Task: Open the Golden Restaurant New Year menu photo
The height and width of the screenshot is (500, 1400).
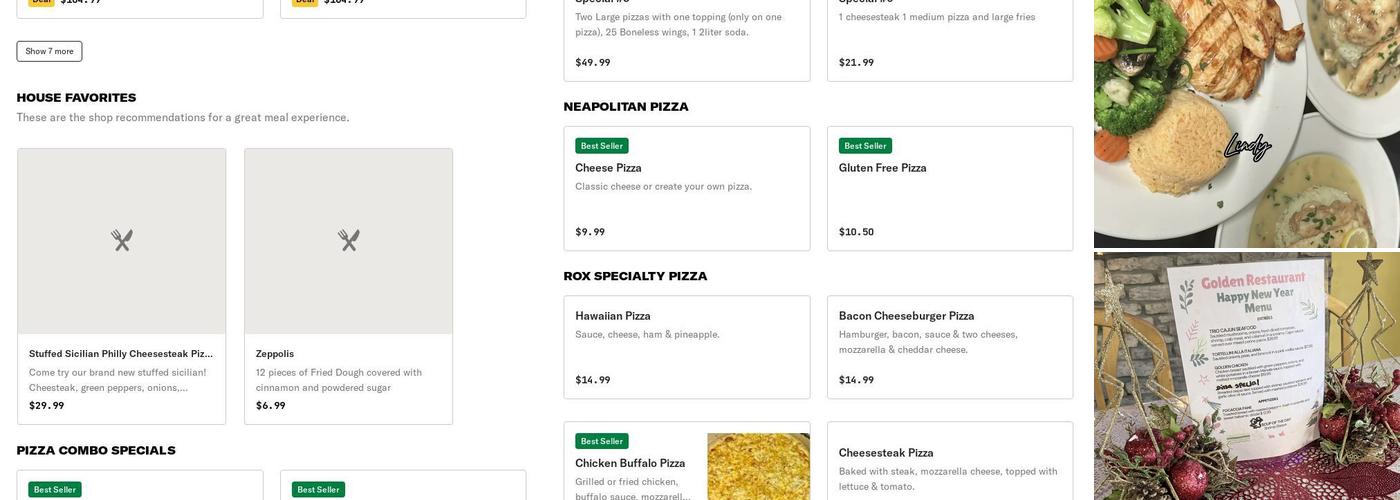Action: click(1246, 376)
